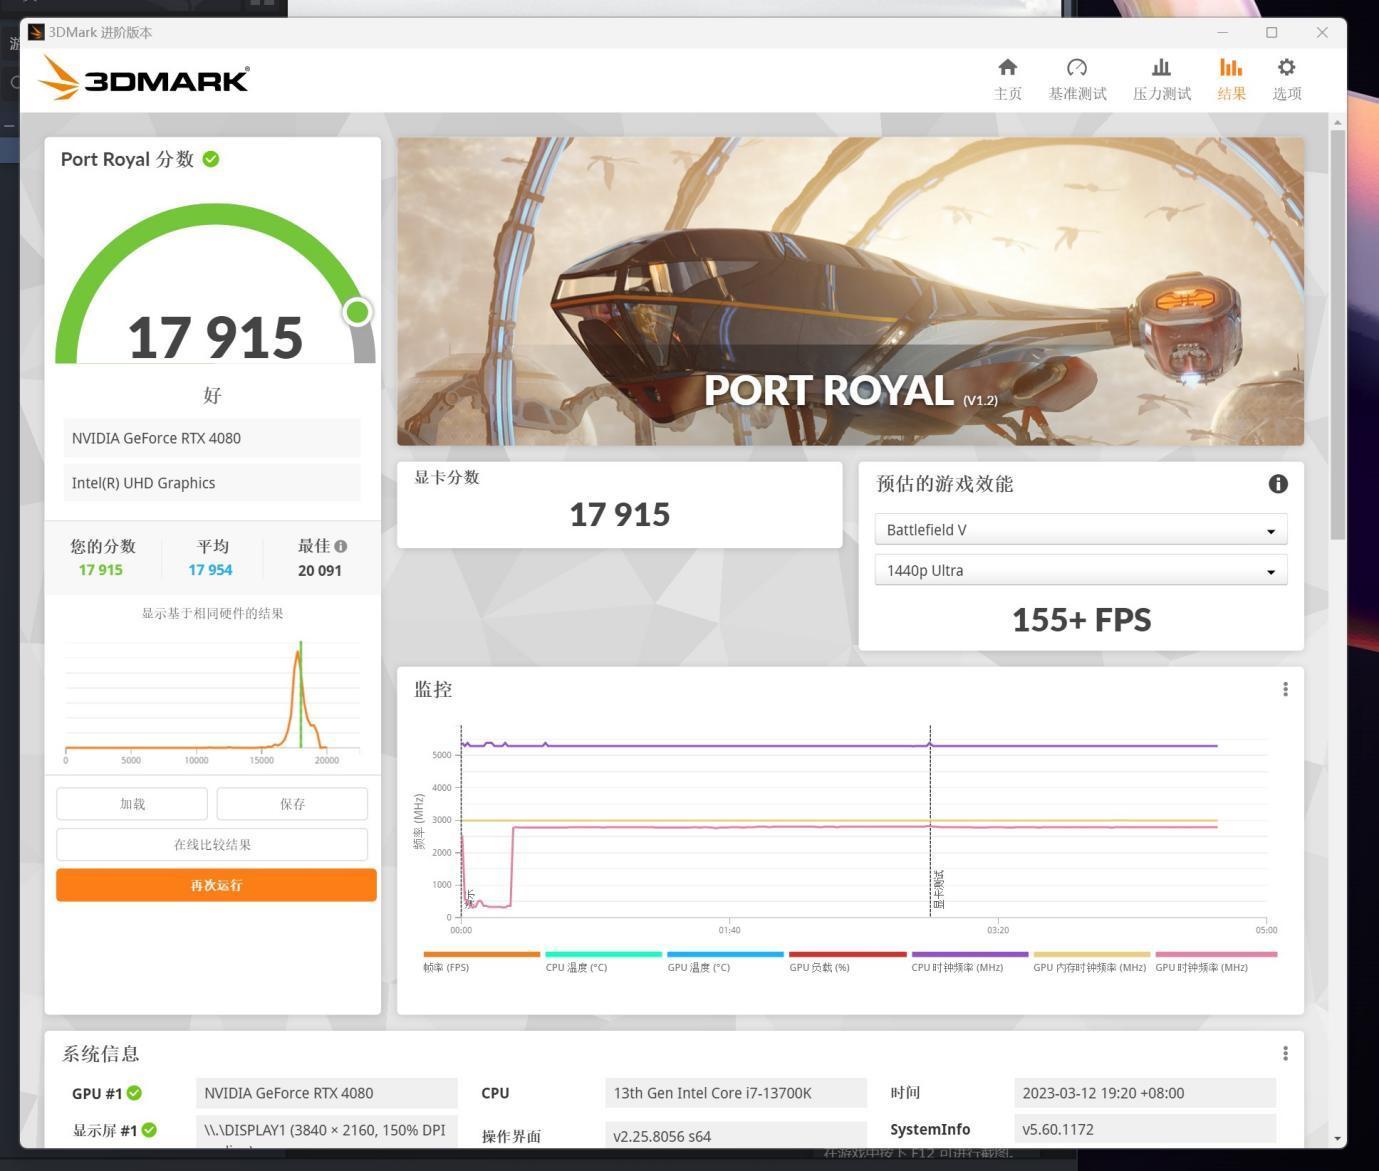Click the info icon beside 最佳

[x=341, y=546]
